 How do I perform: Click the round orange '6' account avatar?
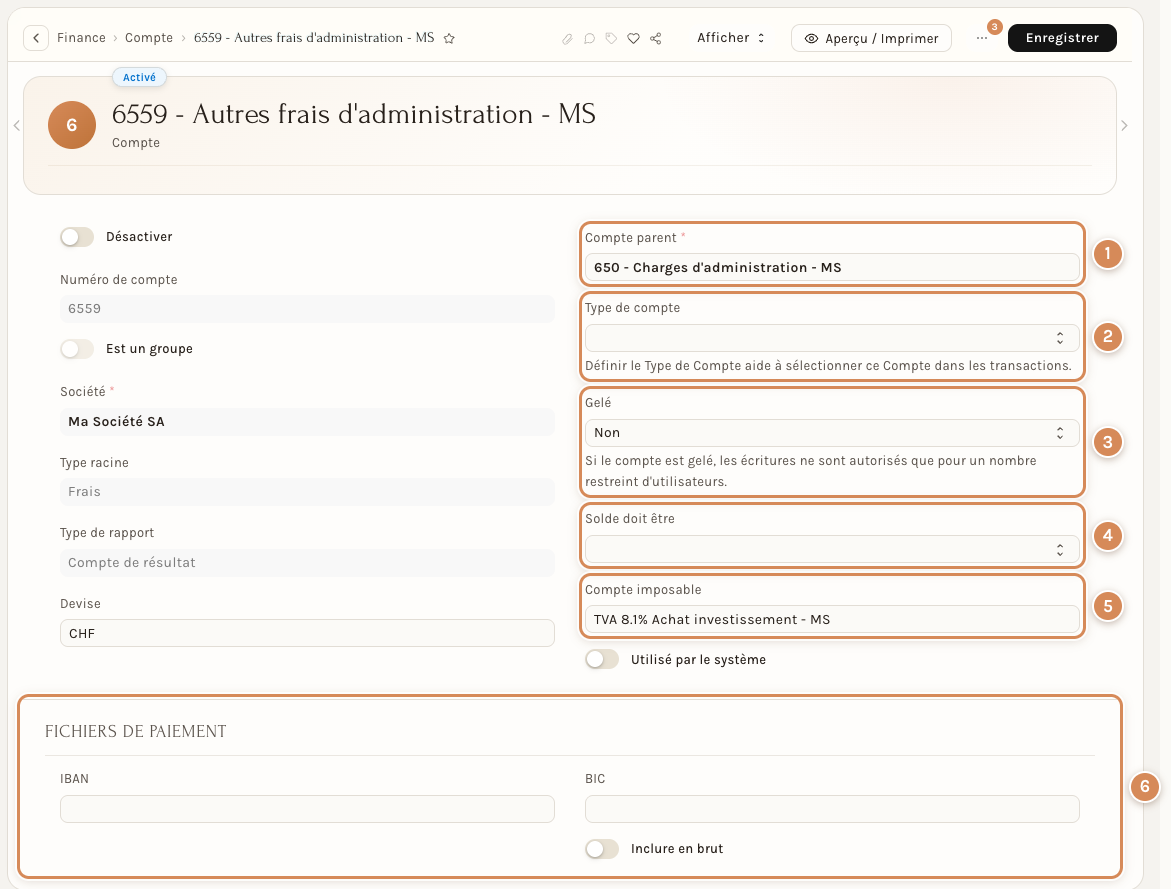72,125
